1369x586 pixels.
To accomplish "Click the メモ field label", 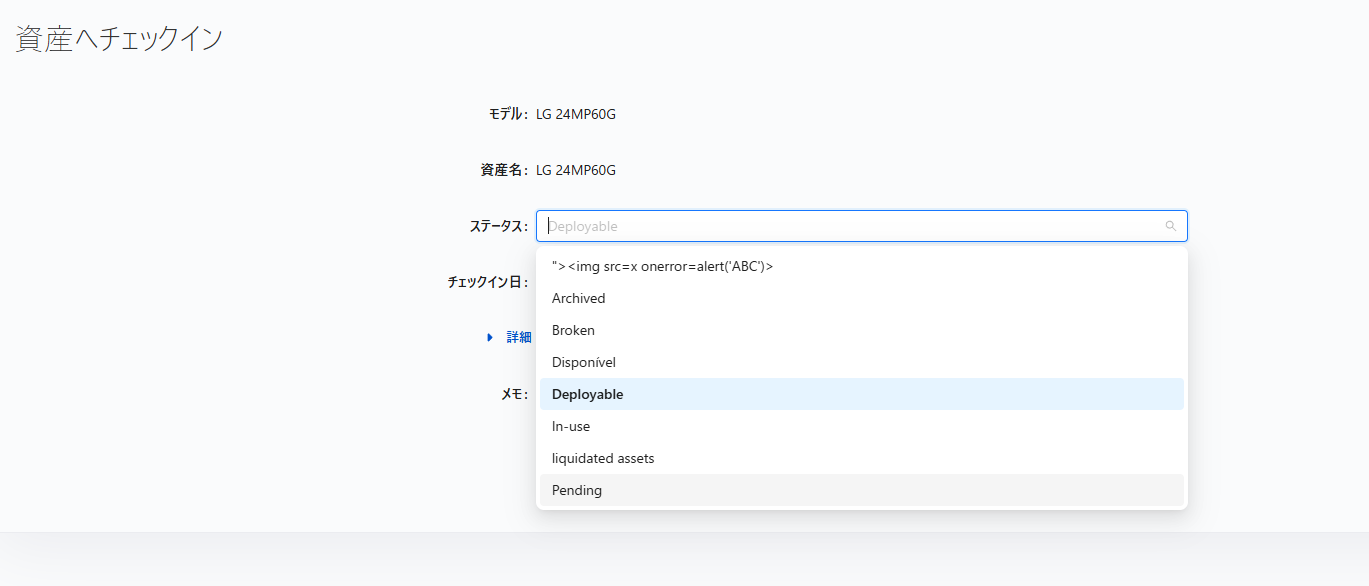I will 514,394.
